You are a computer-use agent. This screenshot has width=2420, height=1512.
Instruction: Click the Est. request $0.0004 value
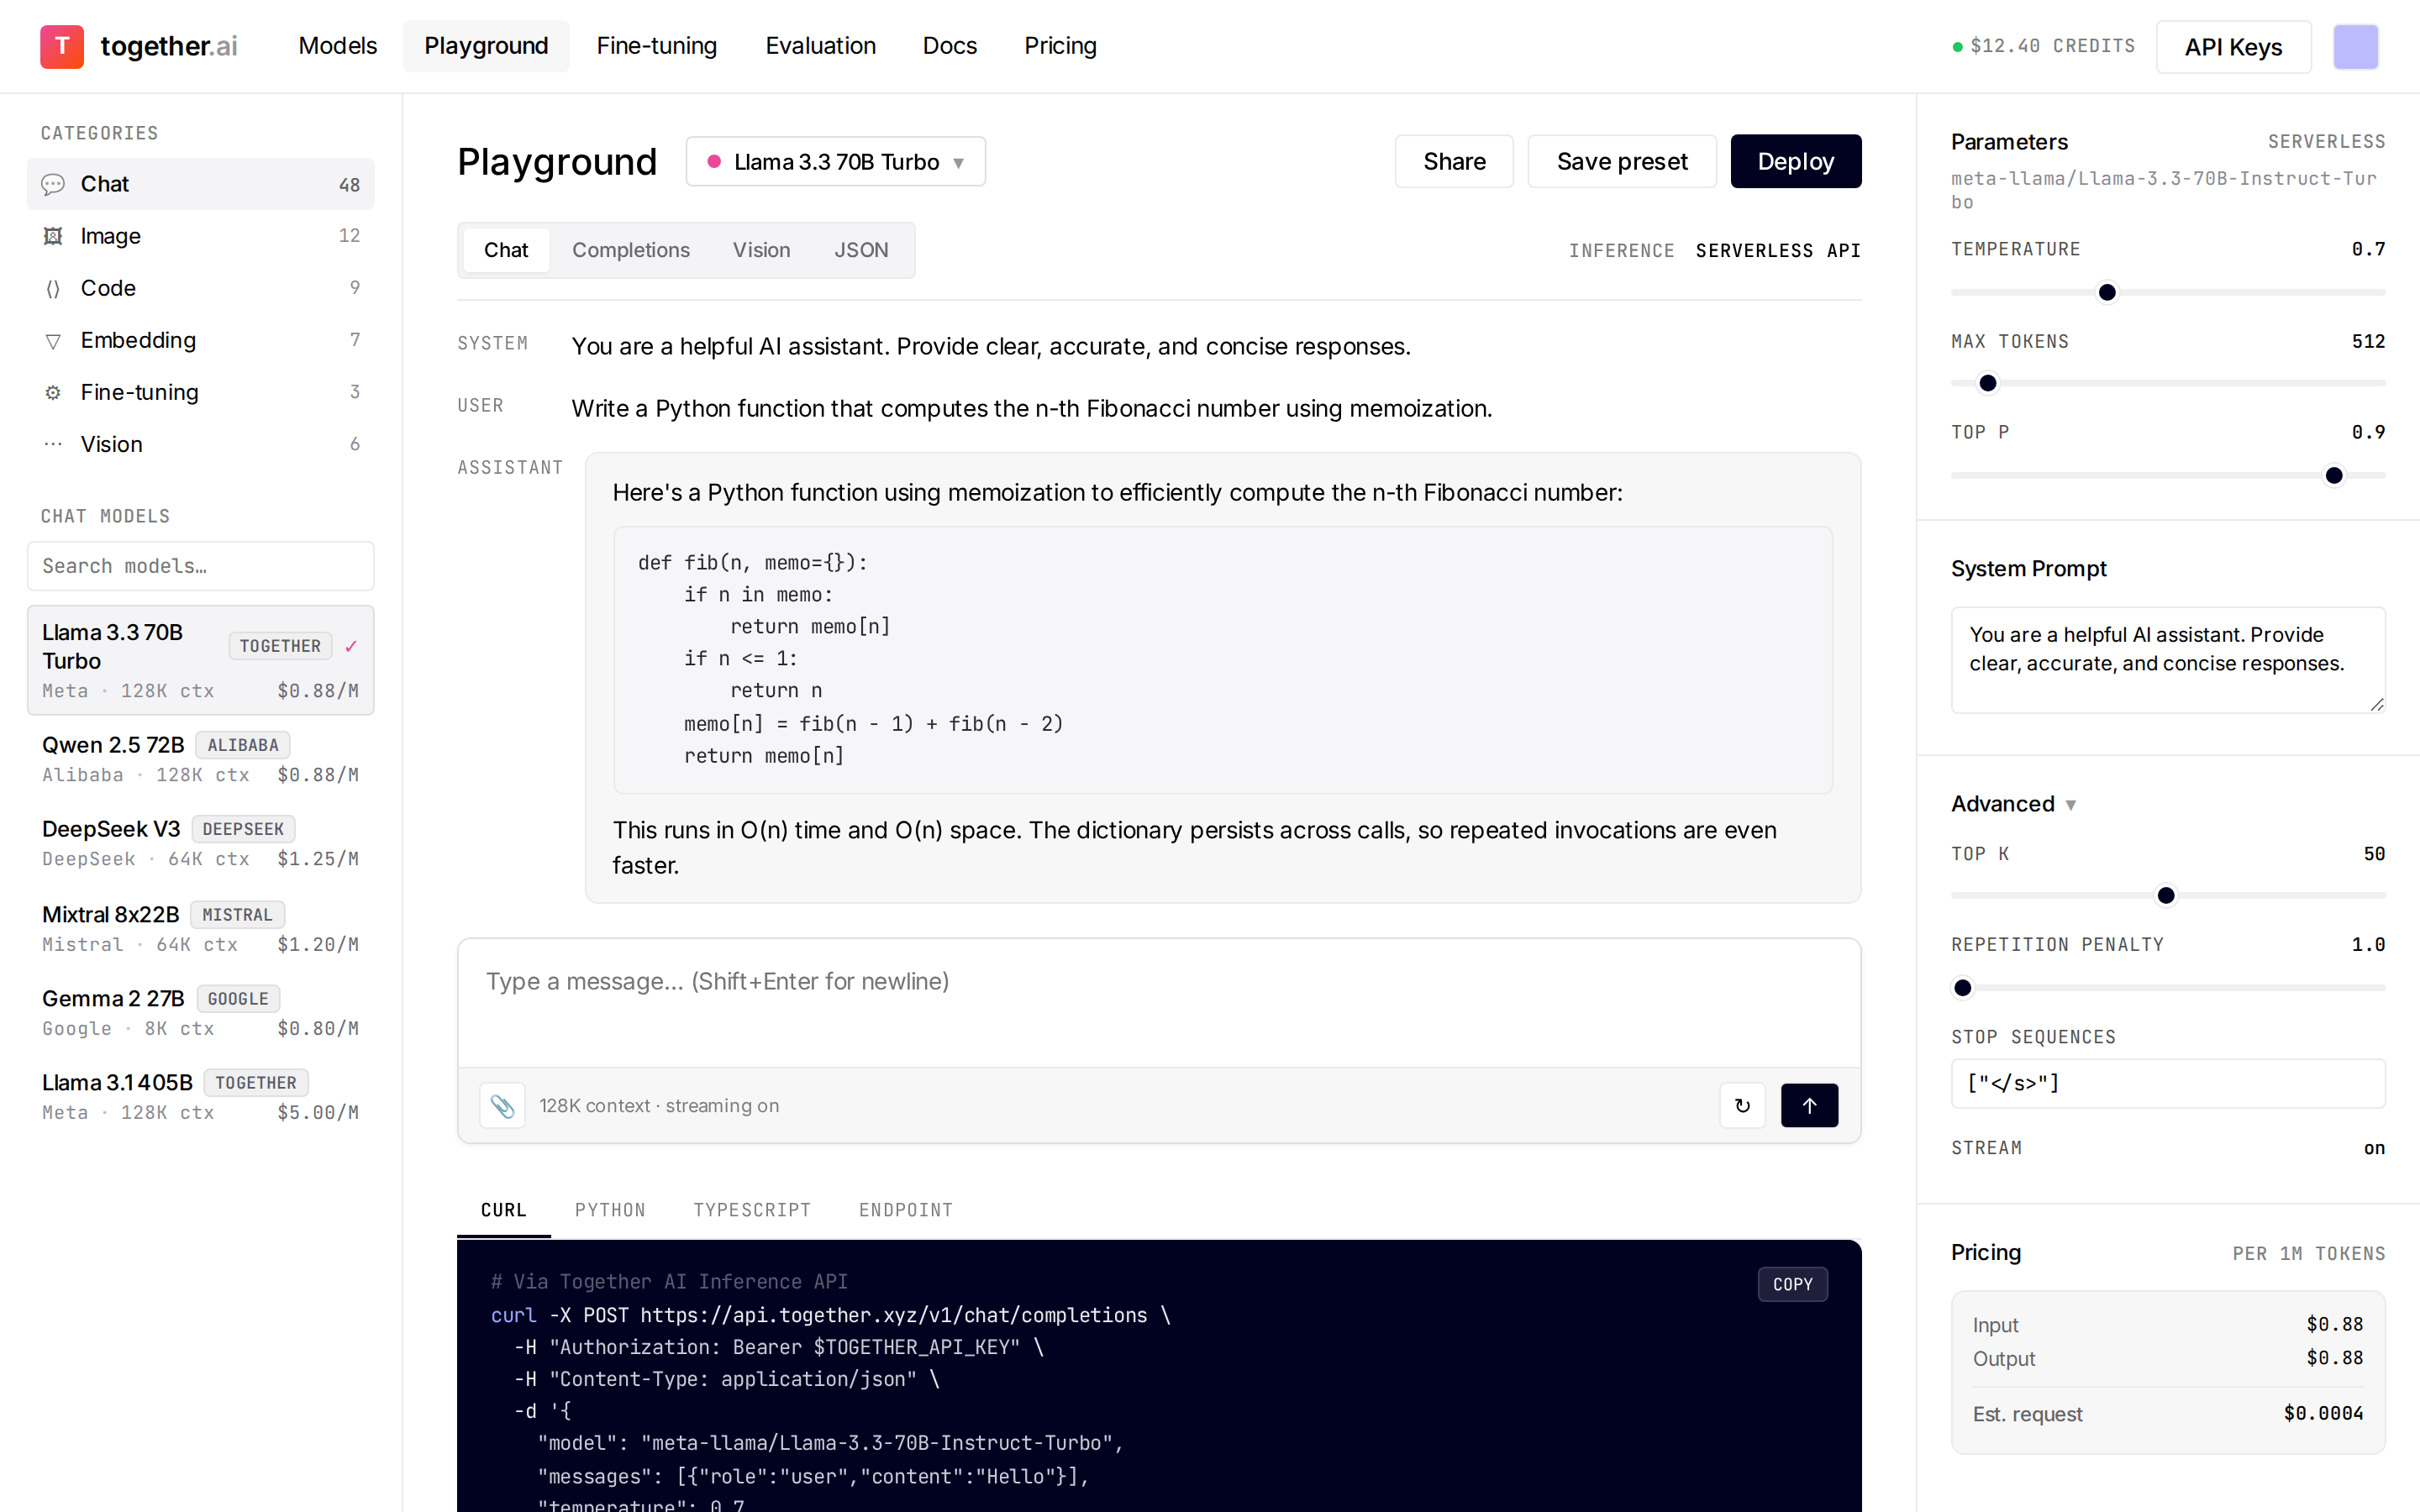tap(2323, 1413)
